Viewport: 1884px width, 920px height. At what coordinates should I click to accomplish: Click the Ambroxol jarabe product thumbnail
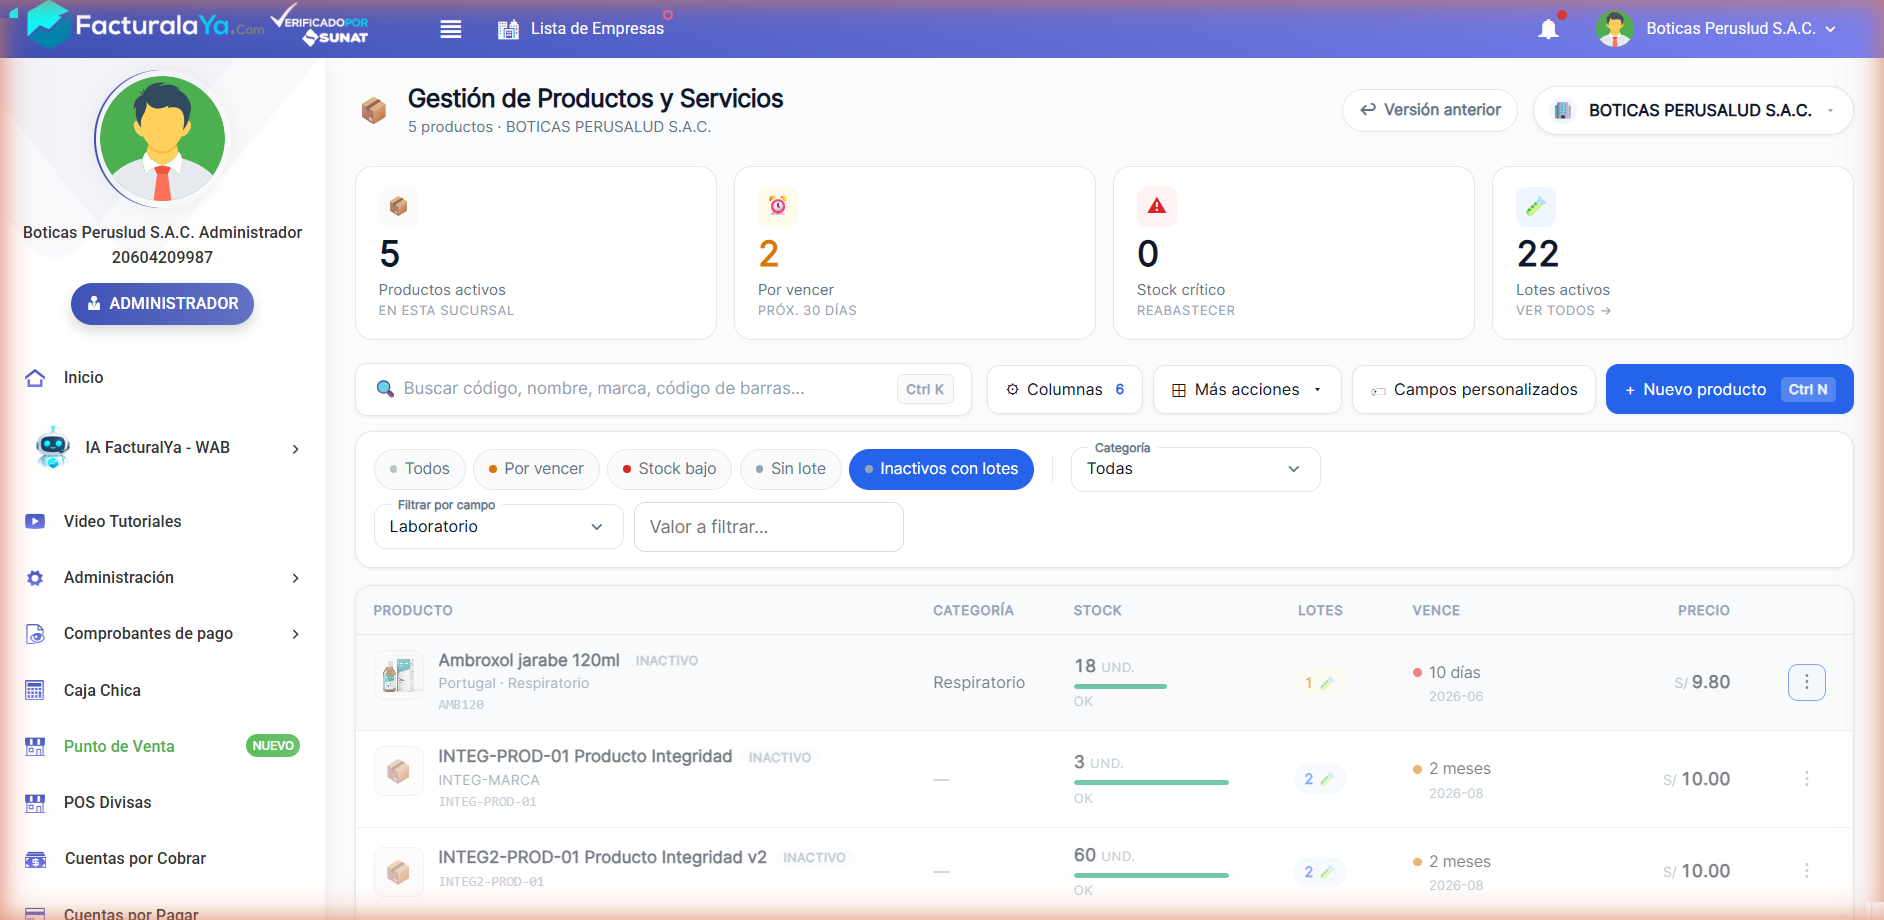pyautogui.click(x=399, y=675)
